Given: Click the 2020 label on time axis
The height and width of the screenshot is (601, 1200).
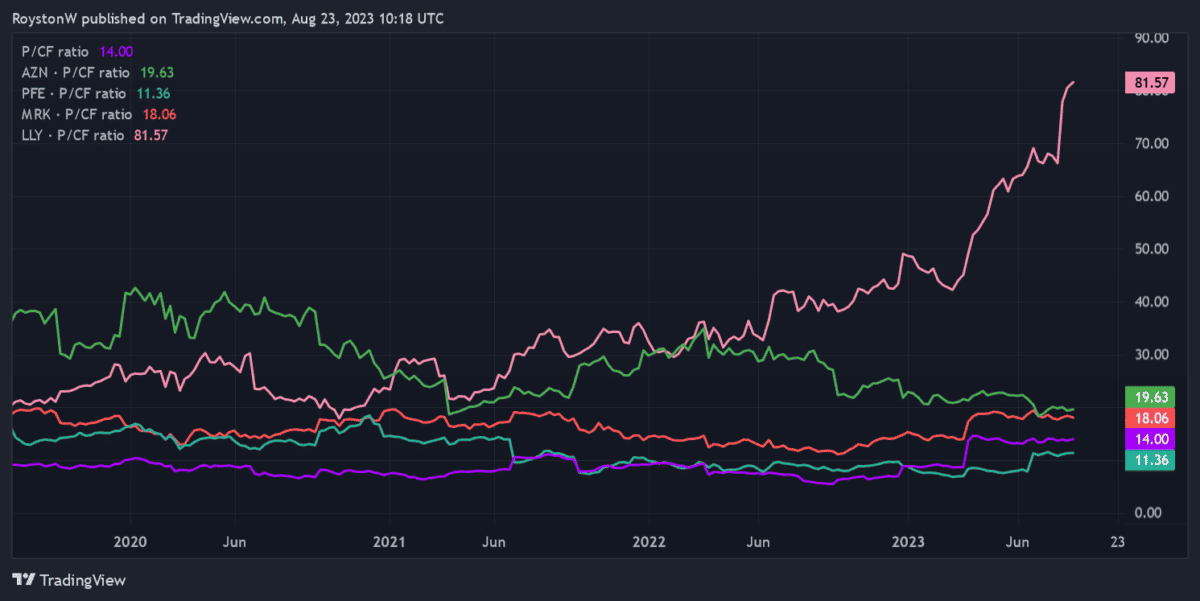Looking at the screenshot, I should coord(130,542).
